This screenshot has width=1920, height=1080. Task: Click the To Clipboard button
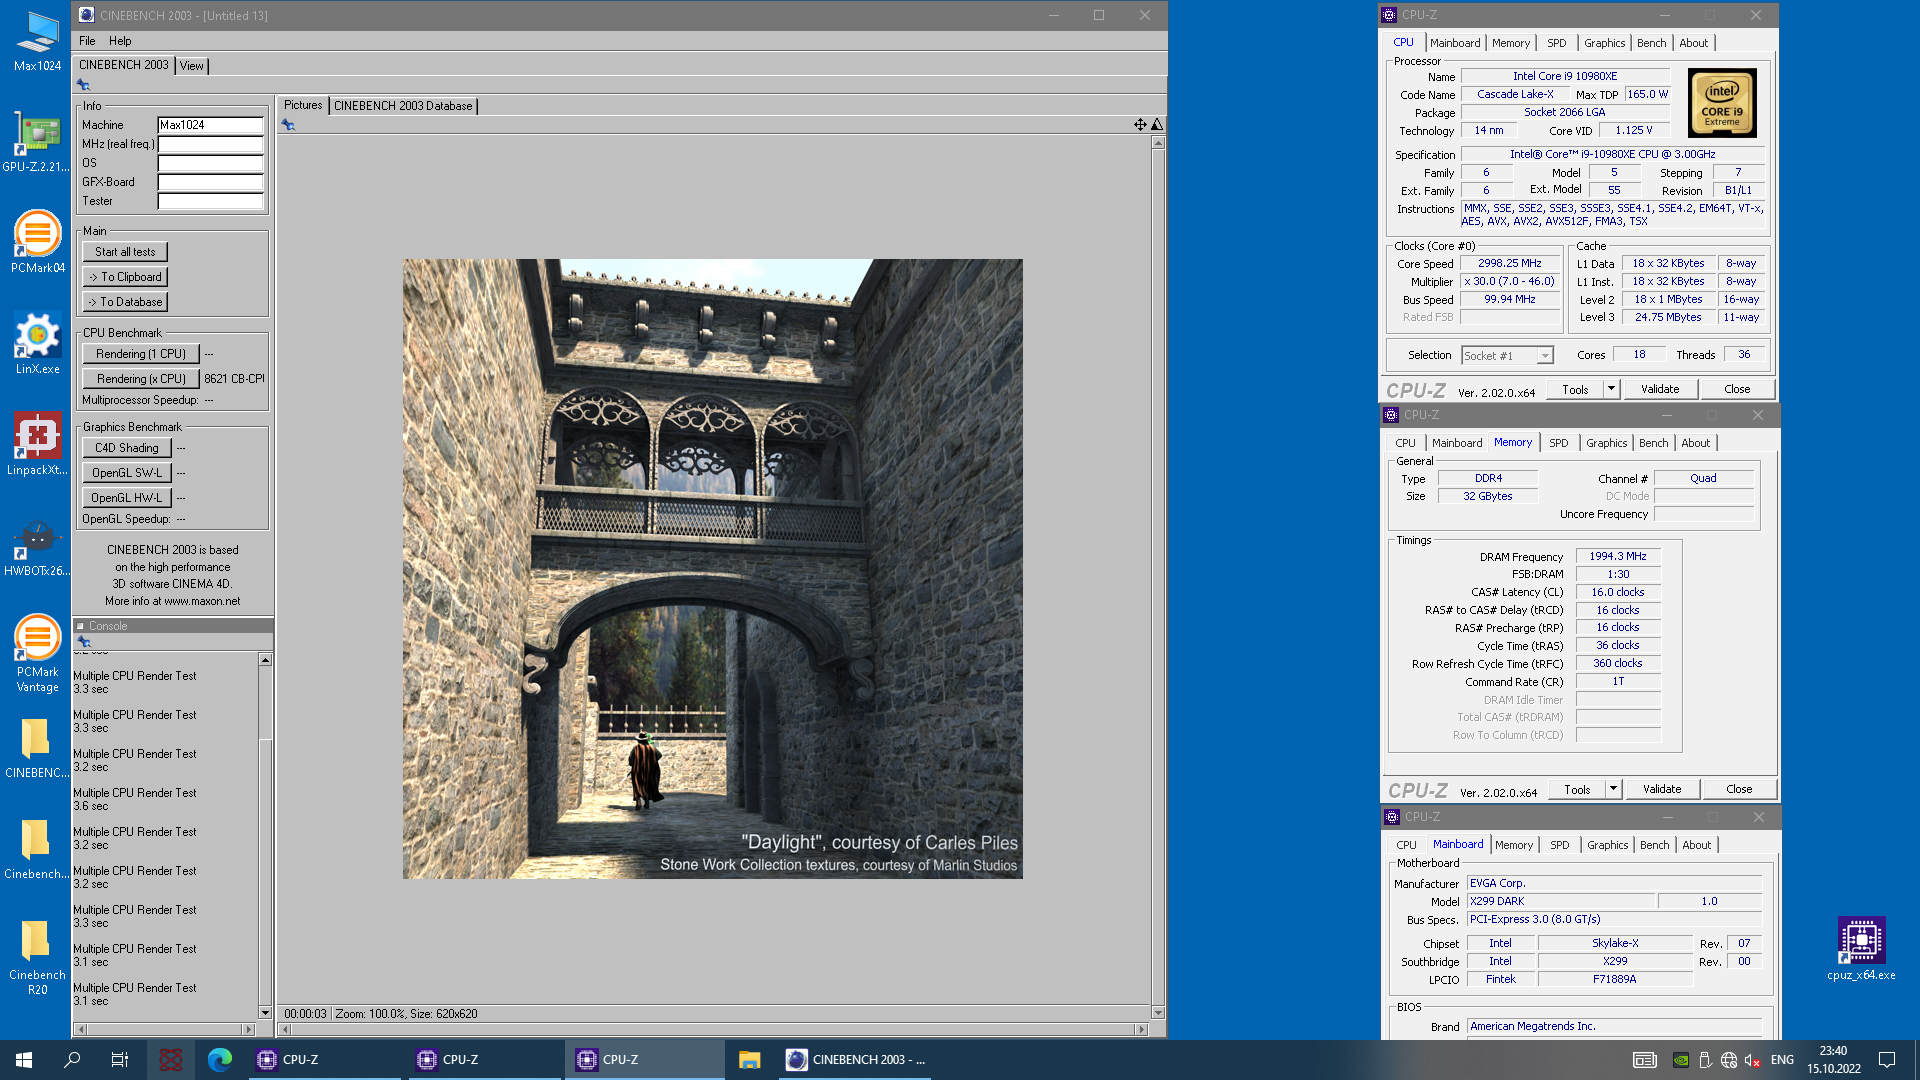[125, 277]
